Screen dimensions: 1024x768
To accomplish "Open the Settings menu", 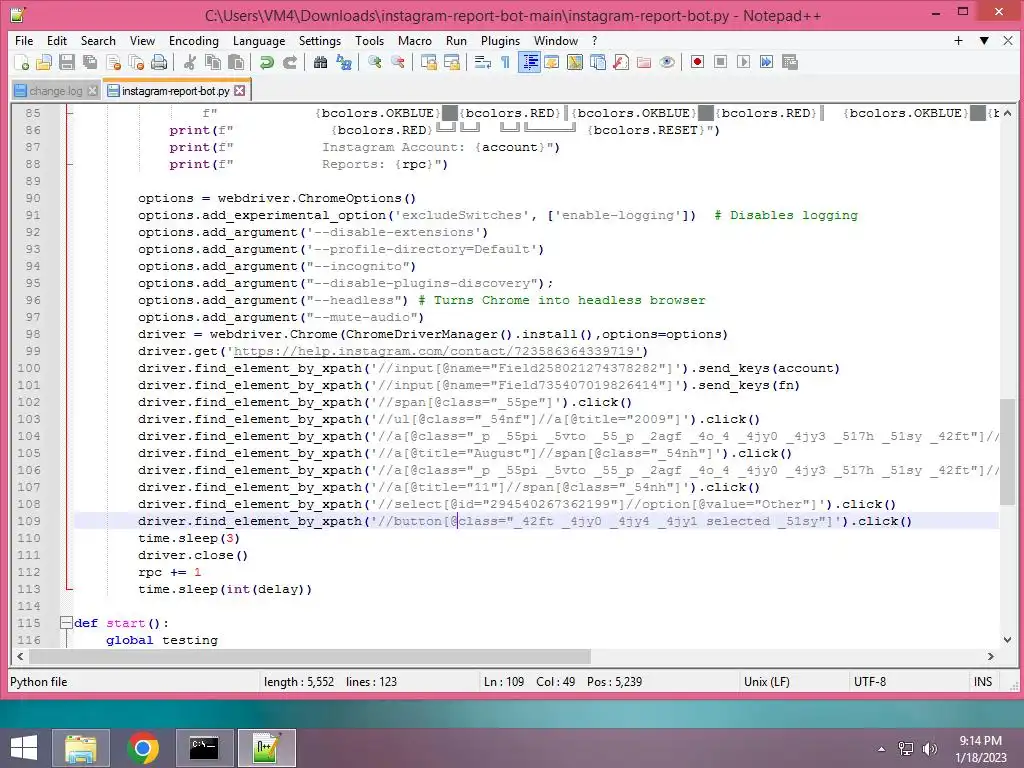I will tap(320, 40).
